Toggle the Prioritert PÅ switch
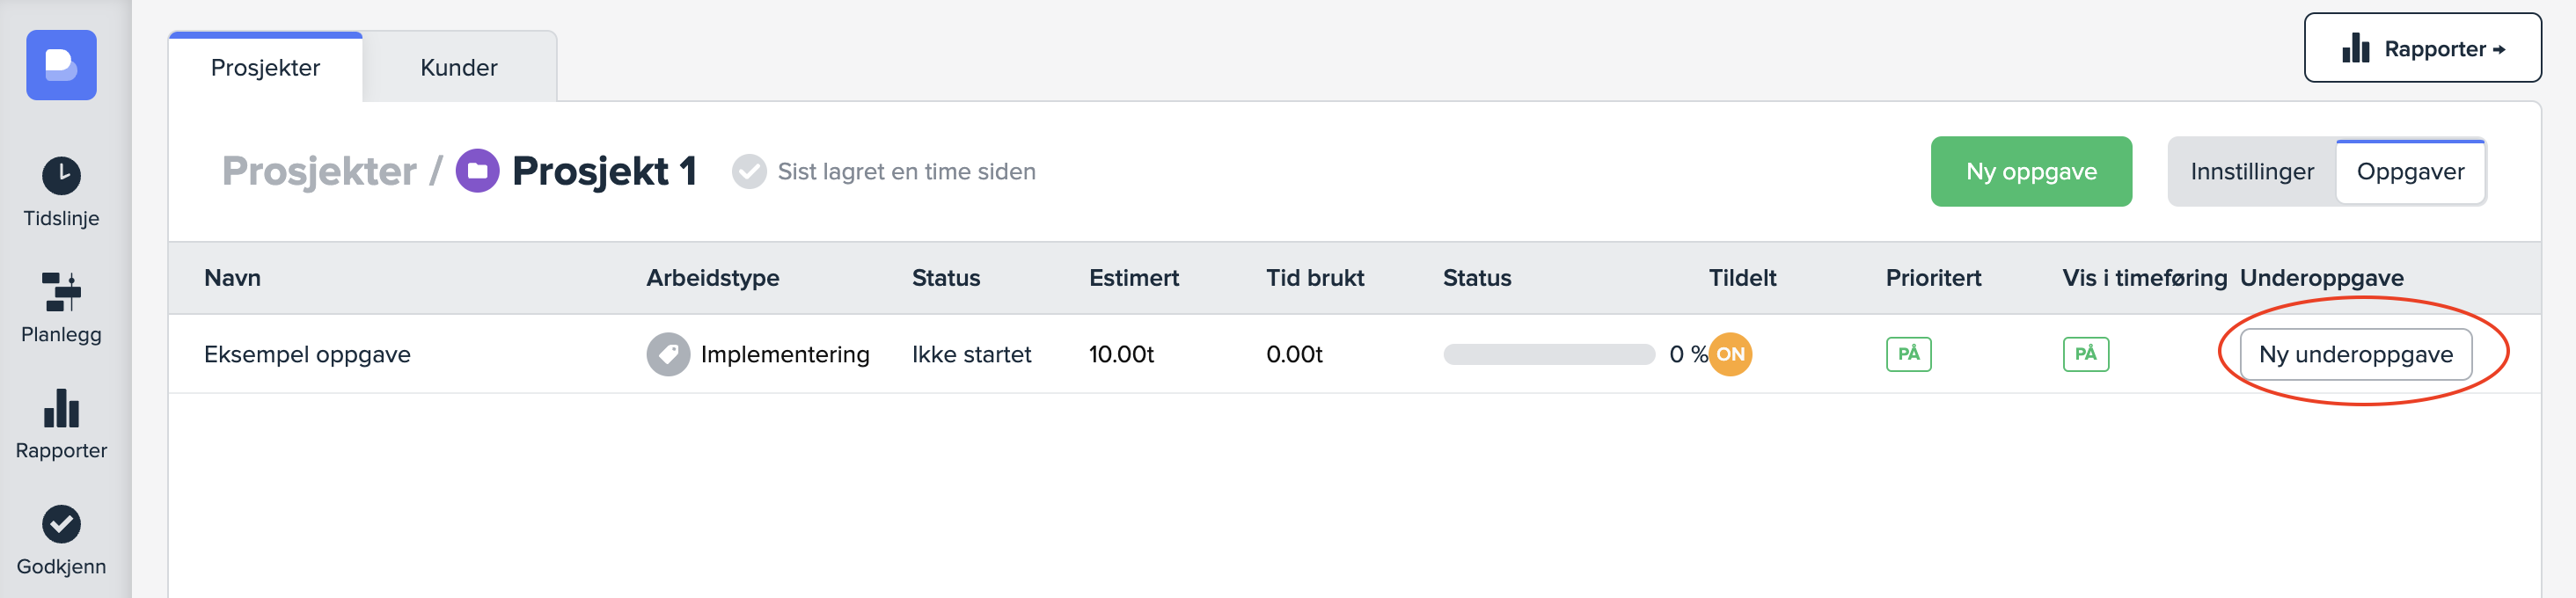This screenshot has width=2576, height=598. coord(1908,354)
